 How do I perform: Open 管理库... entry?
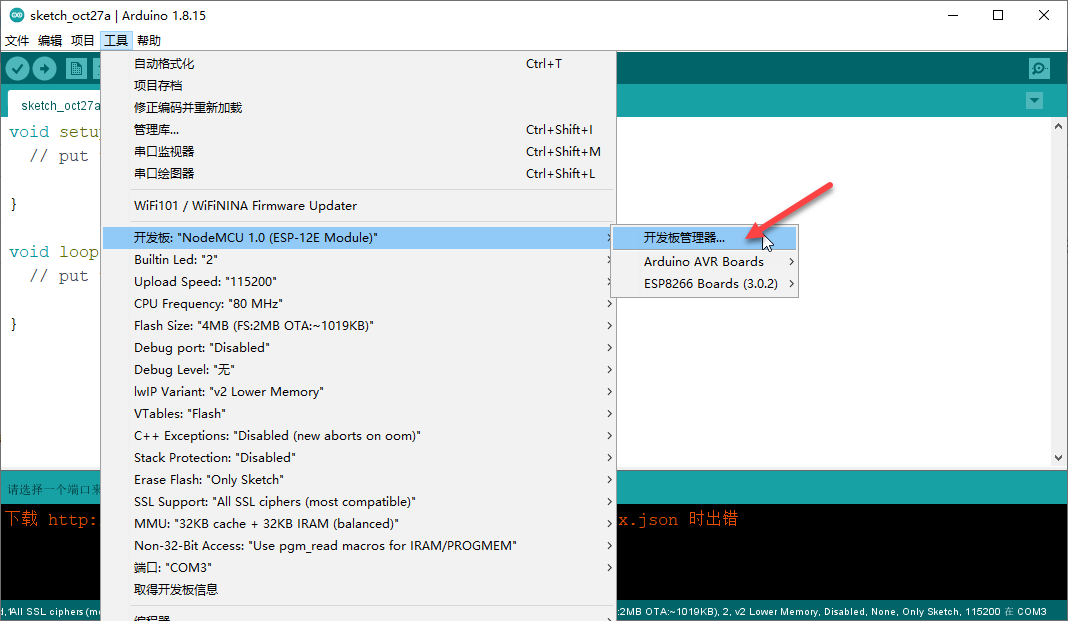[359, 129]
